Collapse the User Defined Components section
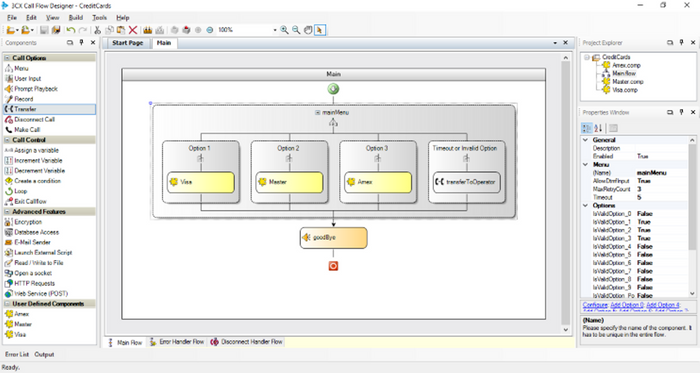 pyautogui.click(x=7, y=304)
